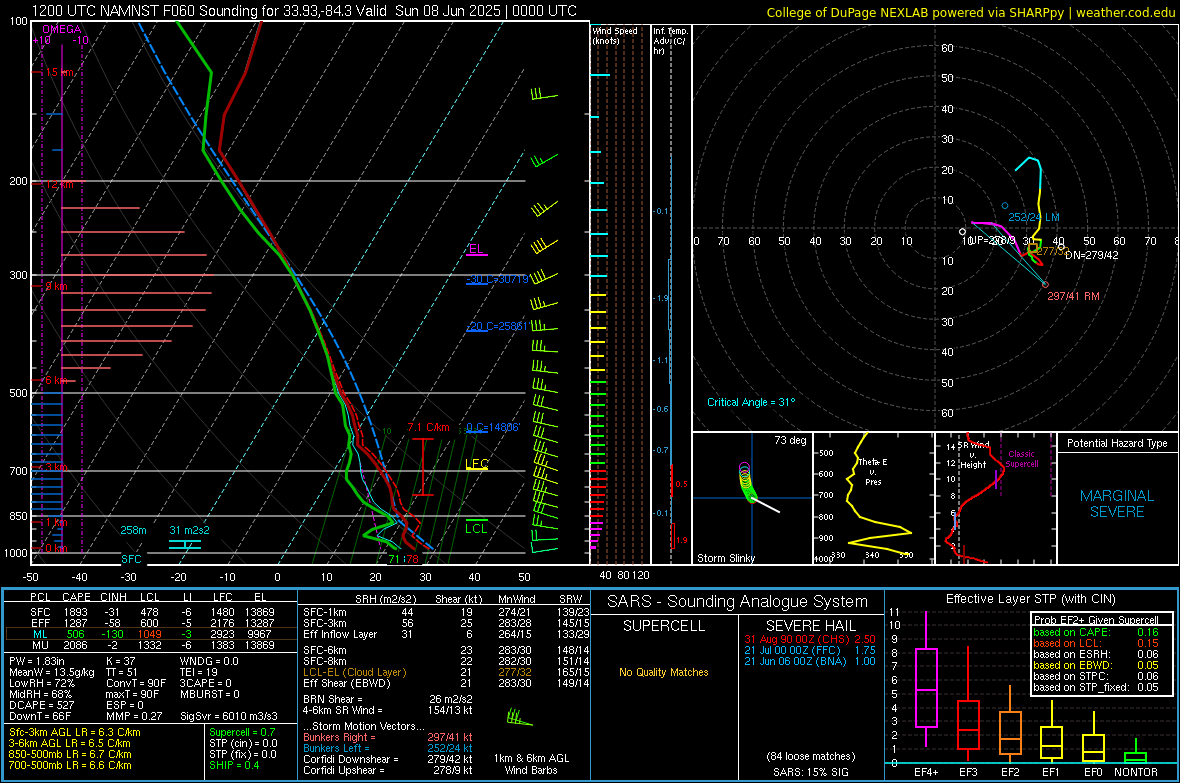
Task: Click the DCAPE = 527 value
Action: pyautogui.click(x=41, y=705)
